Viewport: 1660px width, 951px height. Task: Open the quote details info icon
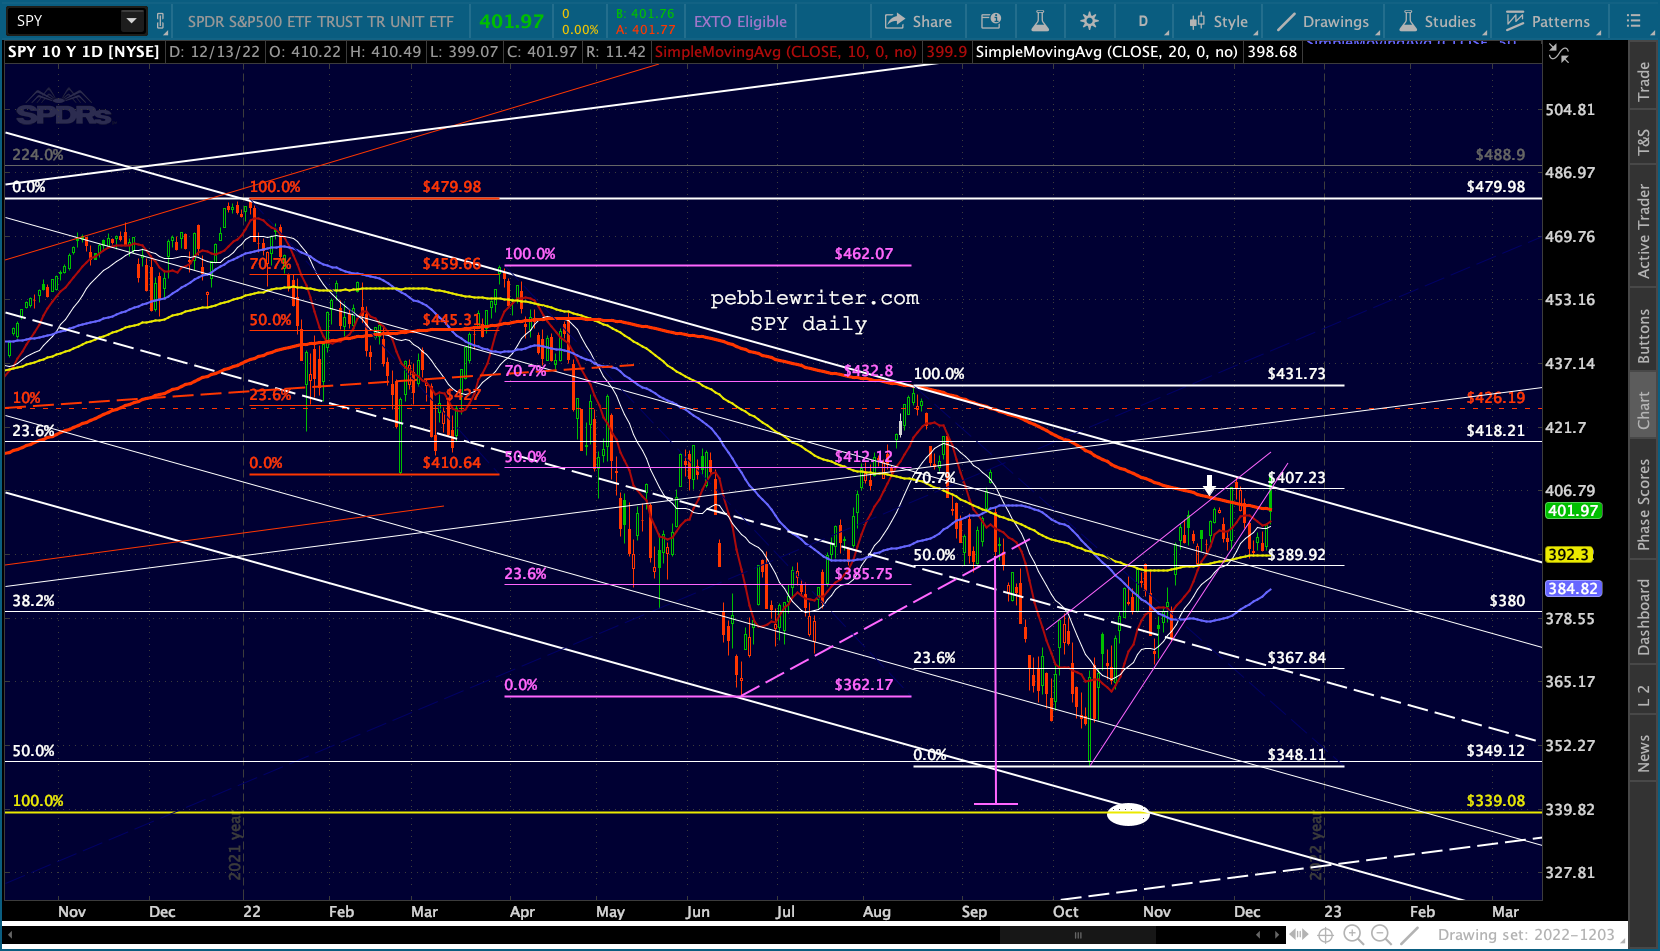coord(991,21)
